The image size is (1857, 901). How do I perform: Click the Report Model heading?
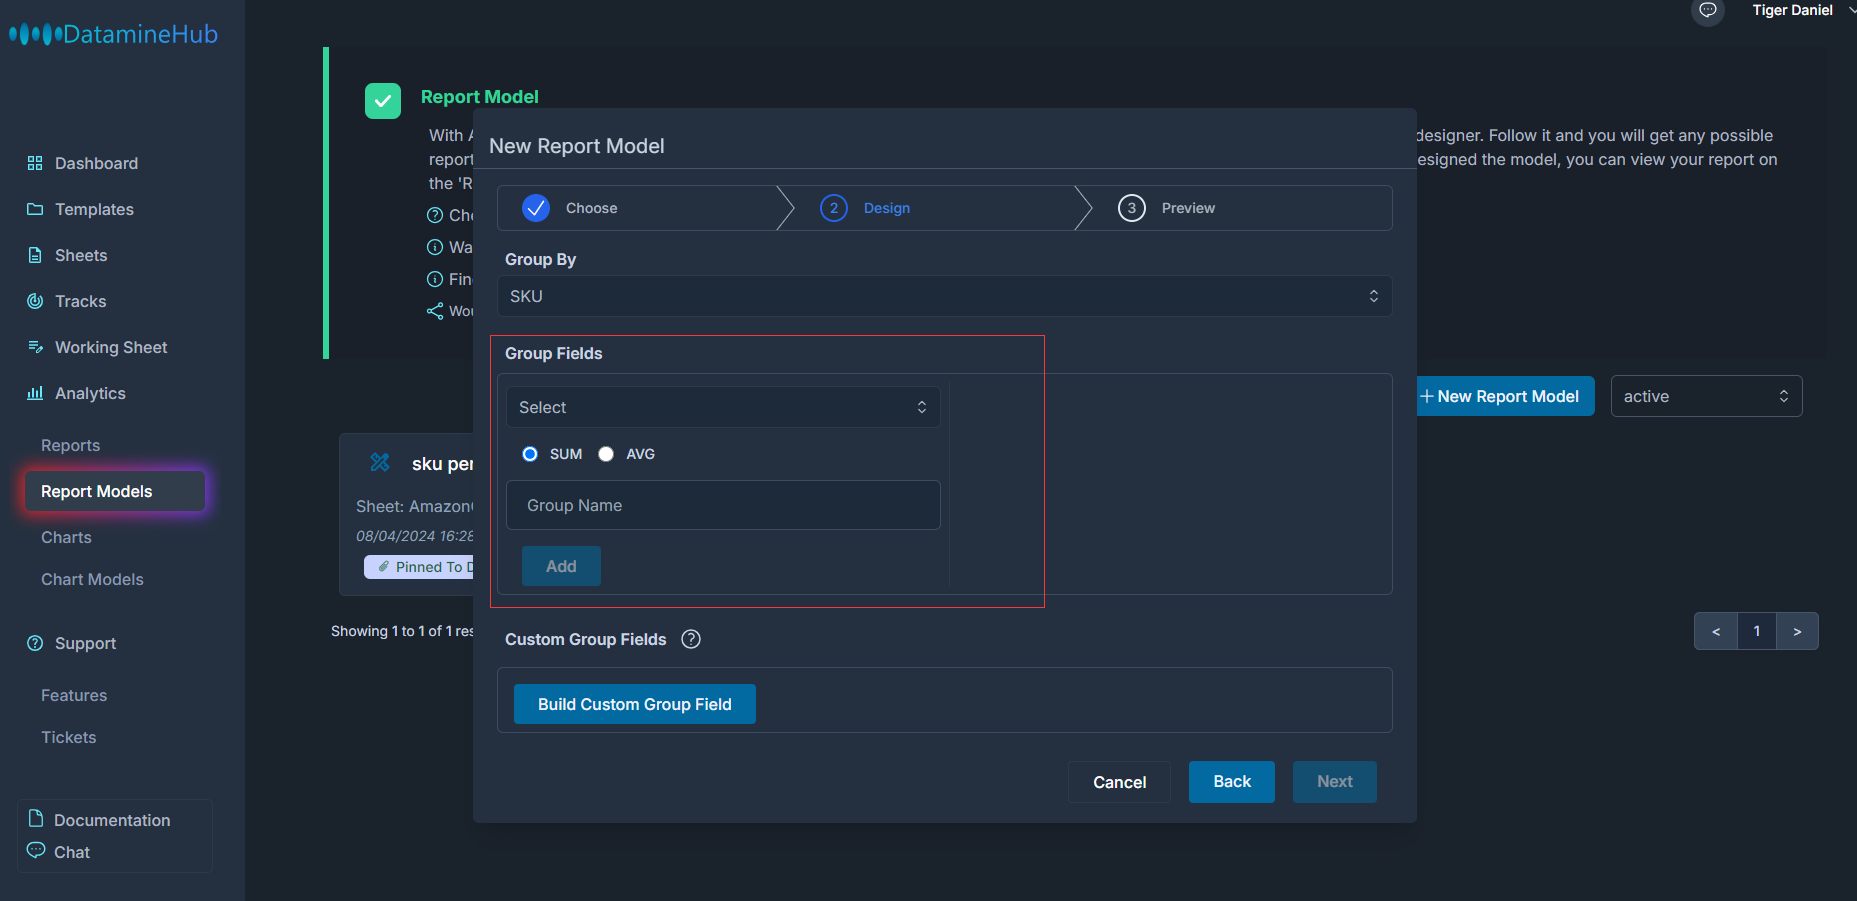click(480, 97)
